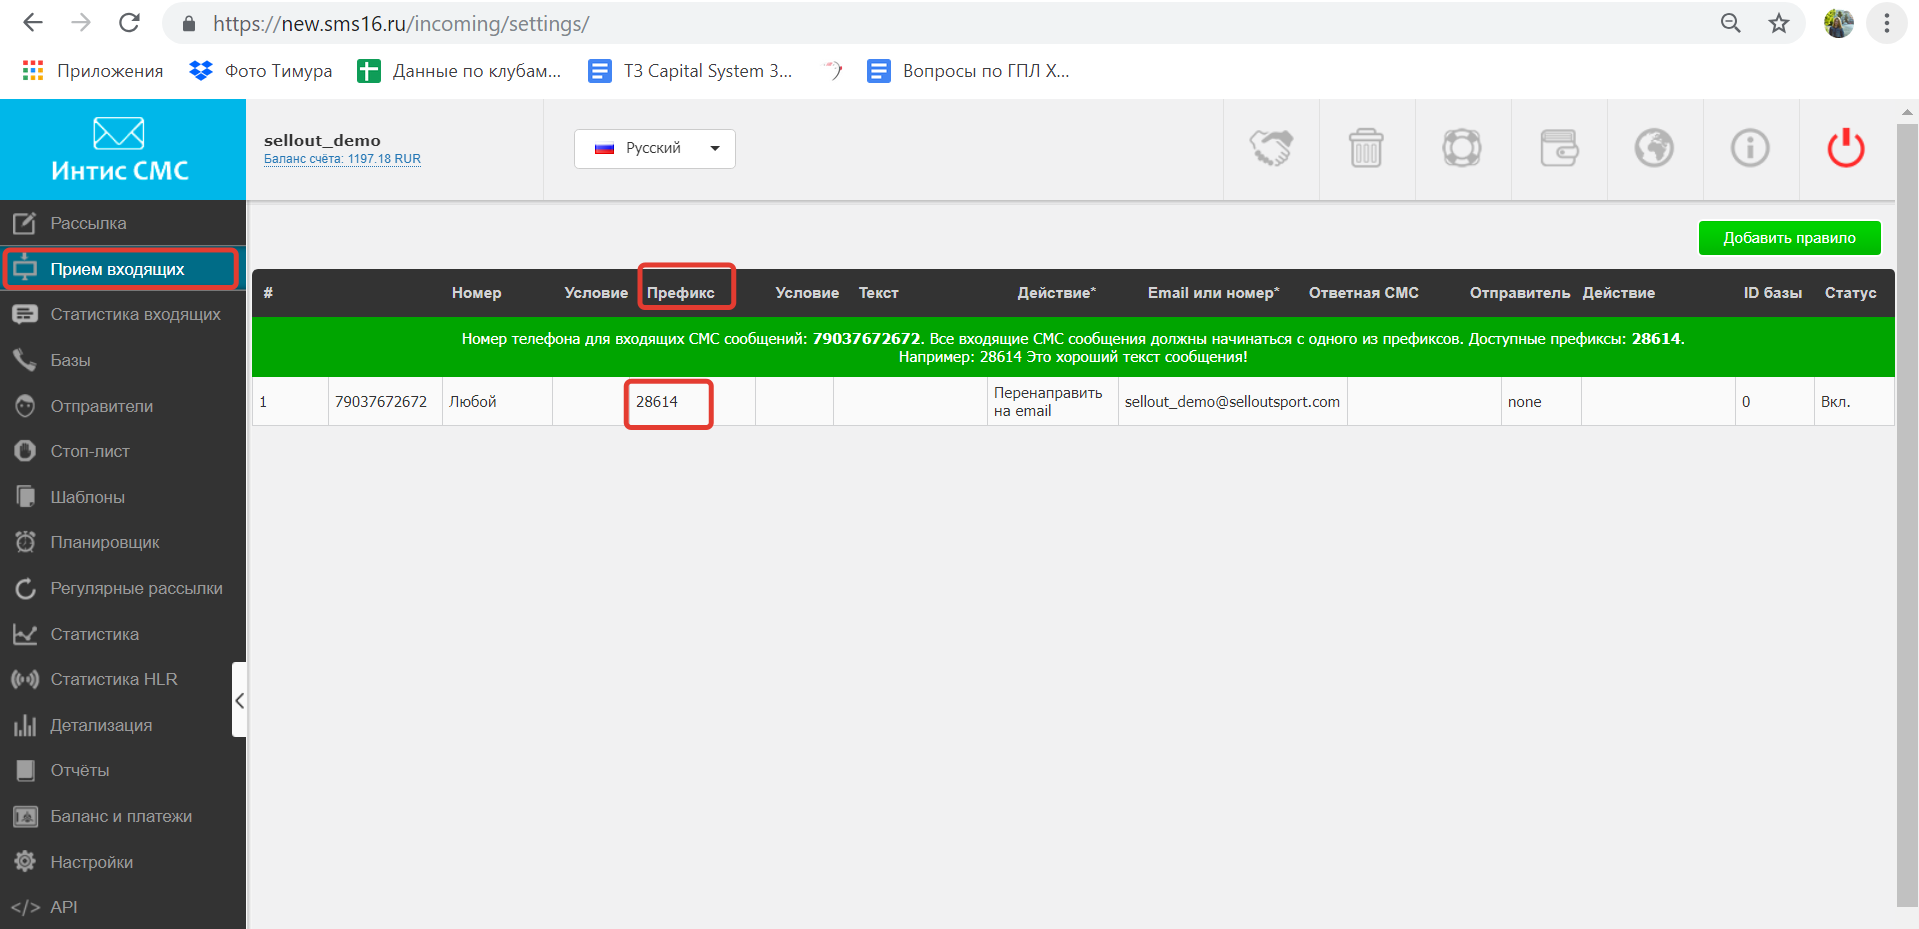The image size is (1919, 929).
Task: Click the Chrome profile avatar
Action: click(x=1838, y=23)
